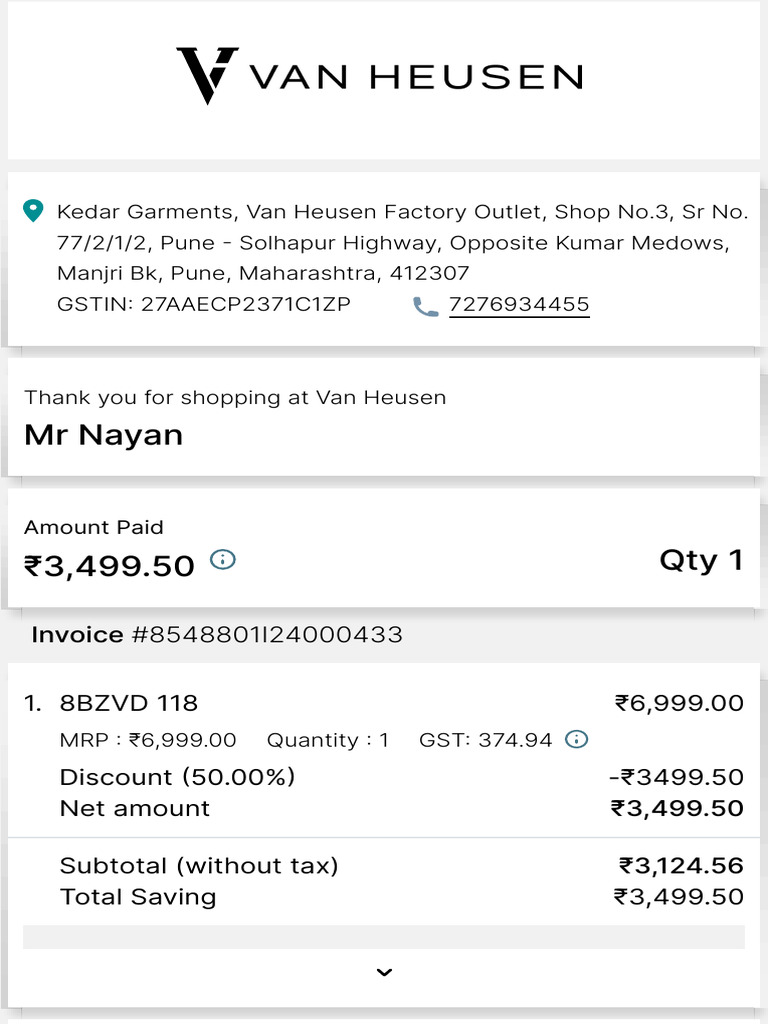This screenshot has width=768, height=1024.
Task: Click the gray bar above the chevron
Action: click(384, 937)
